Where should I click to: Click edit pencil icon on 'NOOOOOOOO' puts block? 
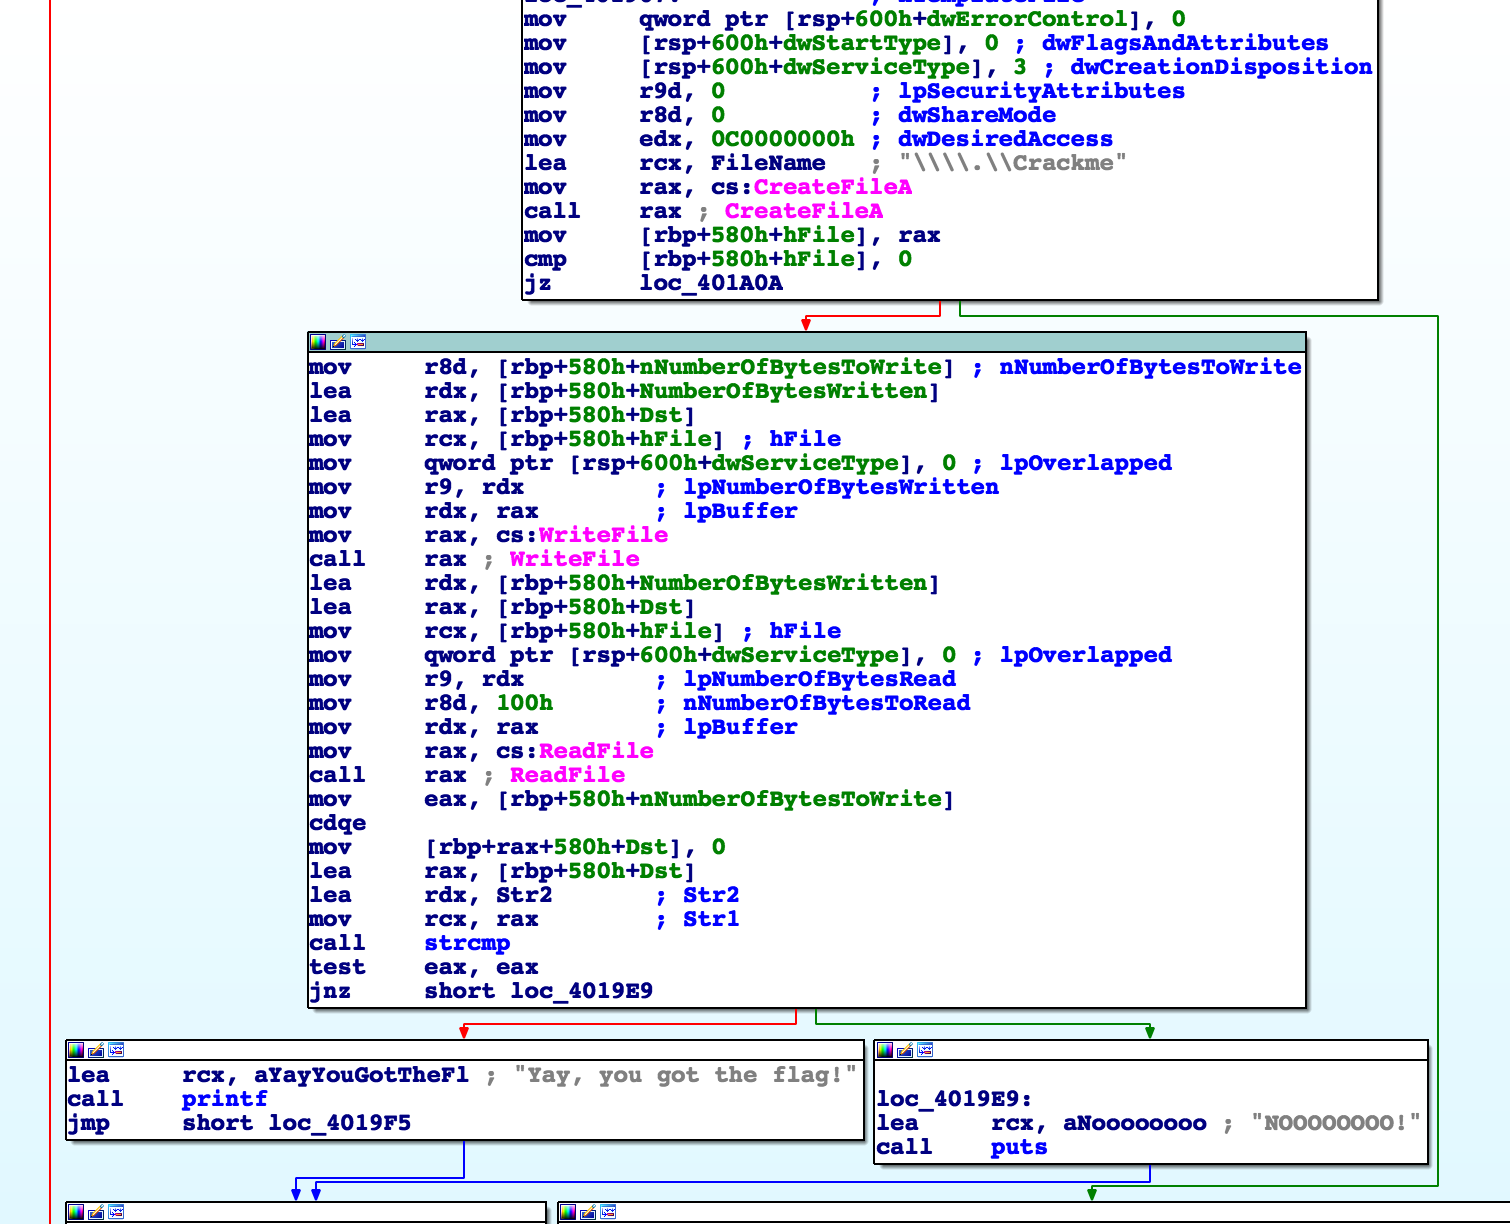click(x=905, y=1050)
